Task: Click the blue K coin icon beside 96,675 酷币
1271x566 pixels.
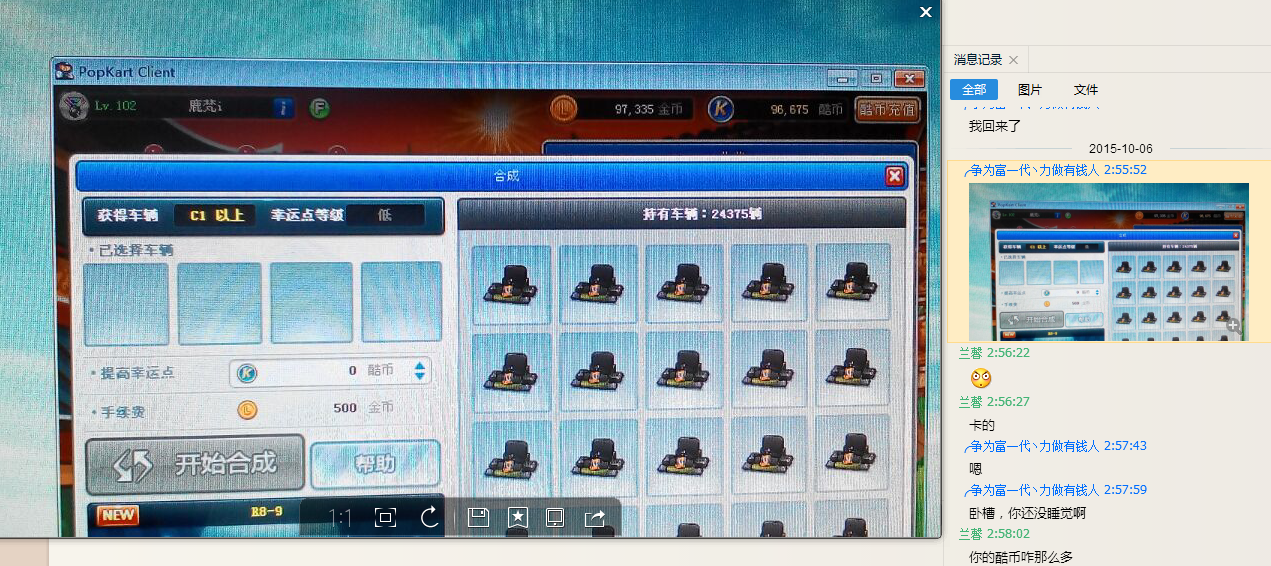Action: point(721,109)
